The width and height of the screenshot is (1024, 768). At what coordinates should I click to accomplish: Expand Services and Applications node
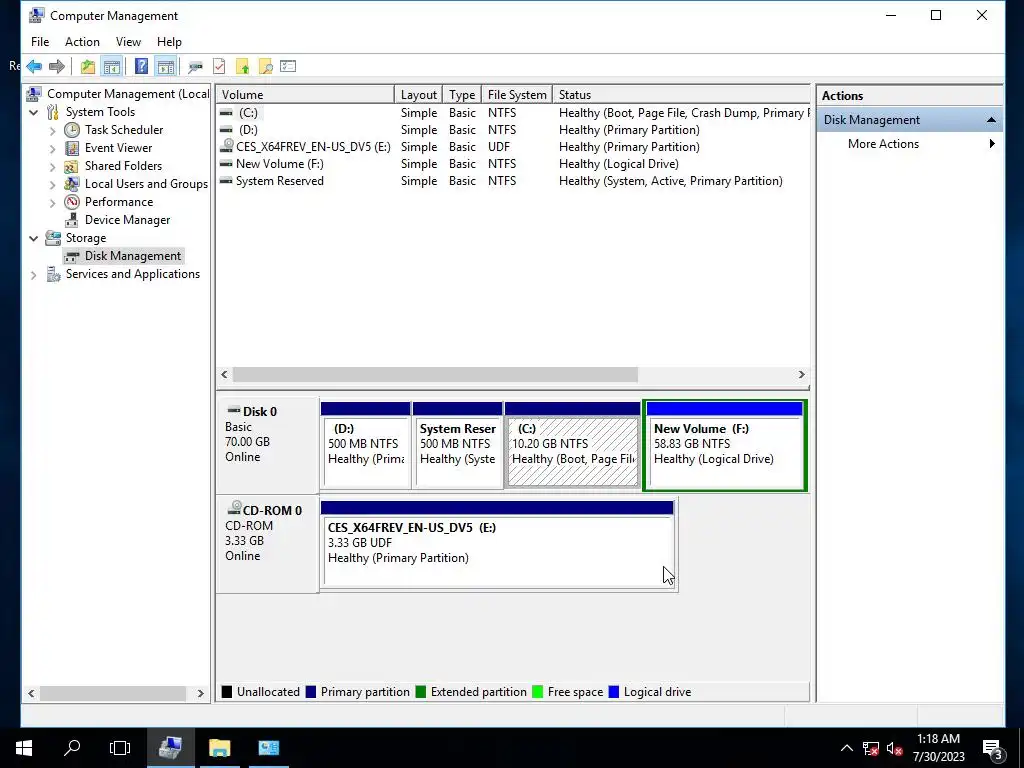click(x=33, y=275)
